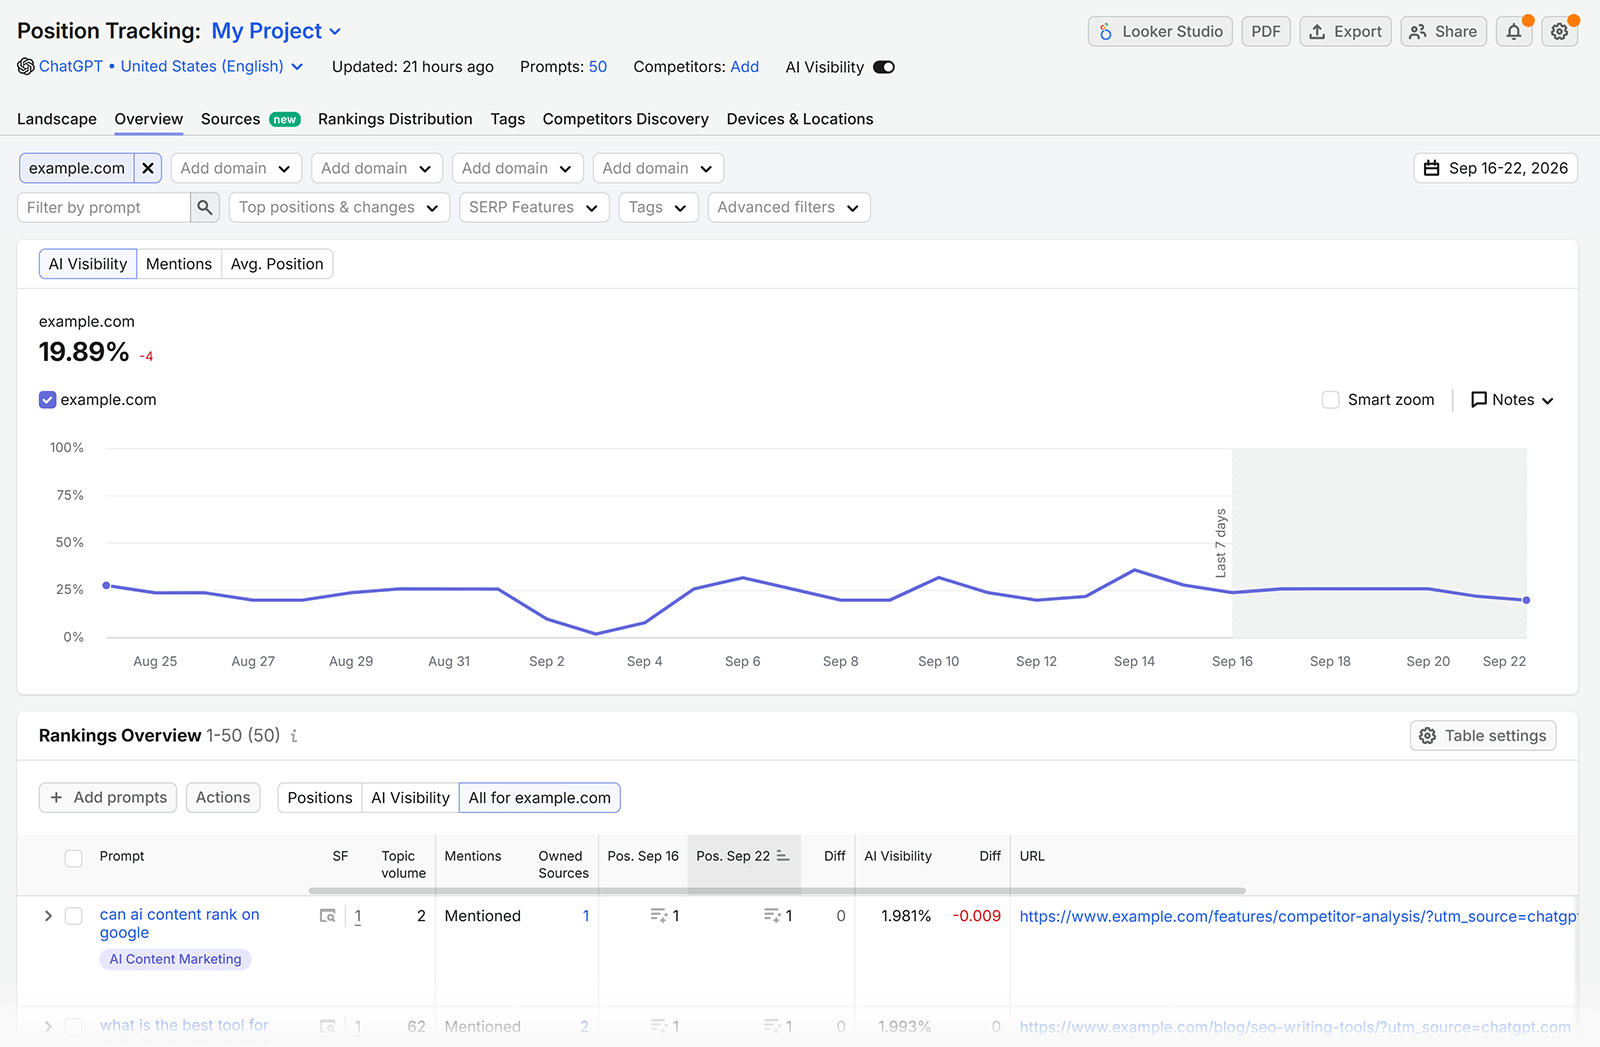Open settings gear icon in header
The height and width of the screenshot is (1047, 1600).
click(x=1559, y=32)
